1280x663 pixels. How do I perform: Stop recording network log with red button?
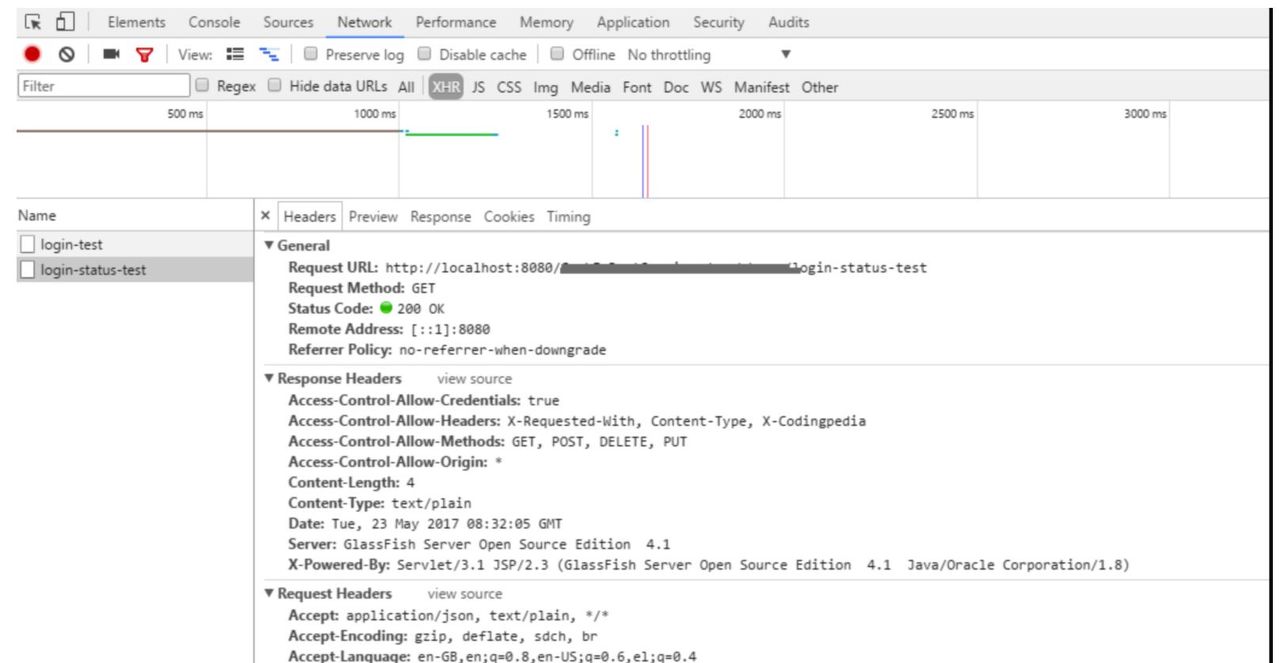(x=32, y=55)
